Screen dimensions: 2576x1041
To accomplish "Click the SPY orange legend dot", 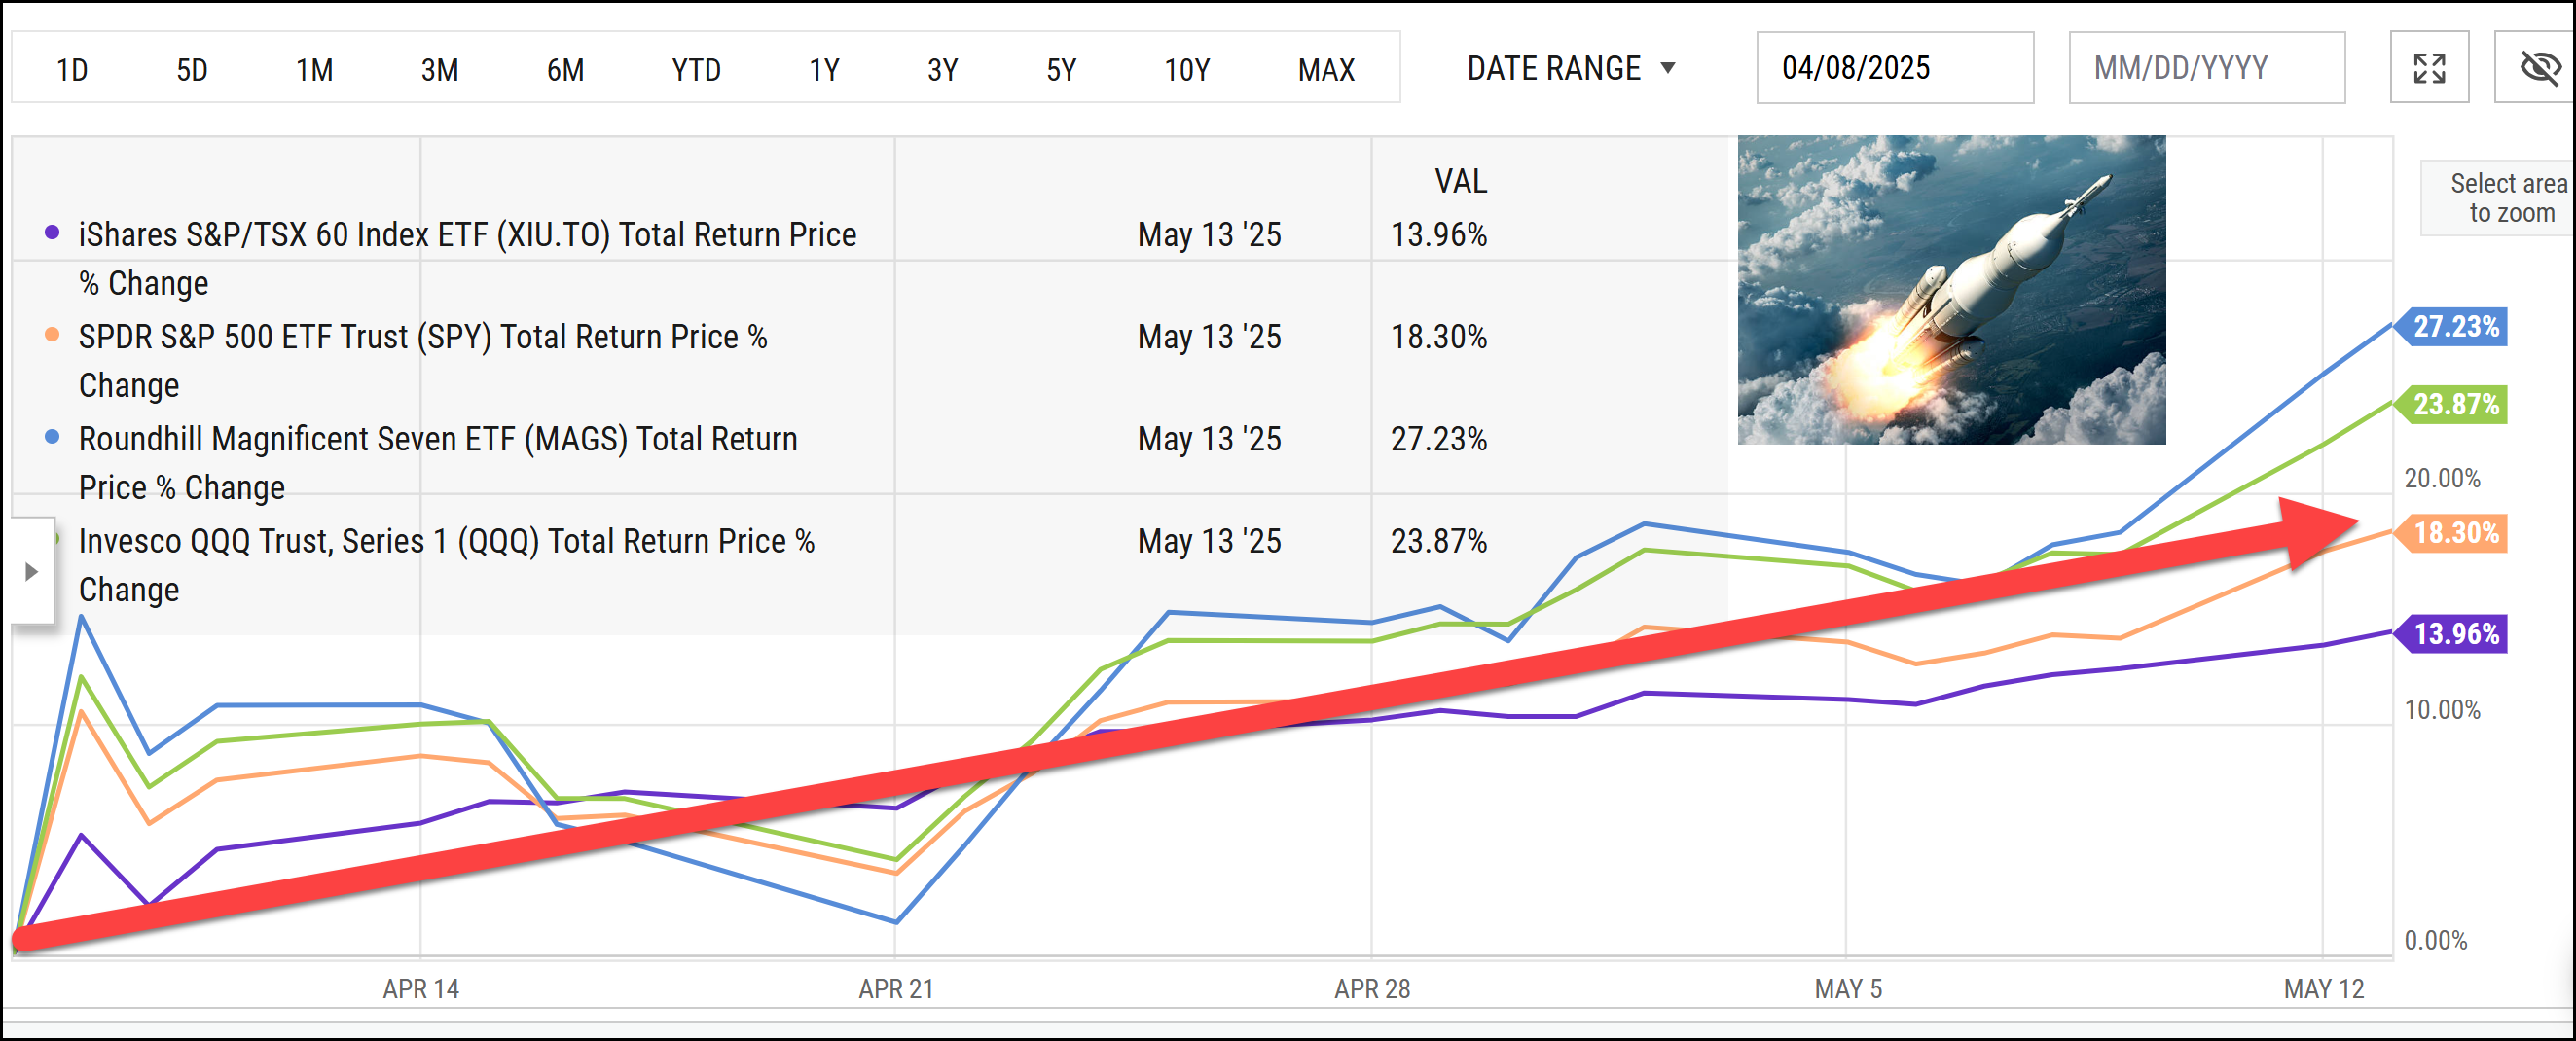I will (x=52, y=335).
